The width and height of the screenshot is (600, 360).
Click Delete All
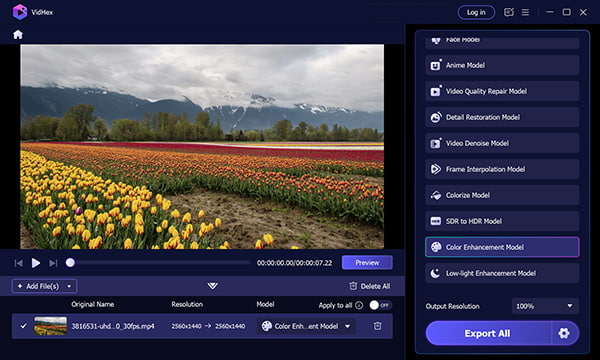coord(370,286)
